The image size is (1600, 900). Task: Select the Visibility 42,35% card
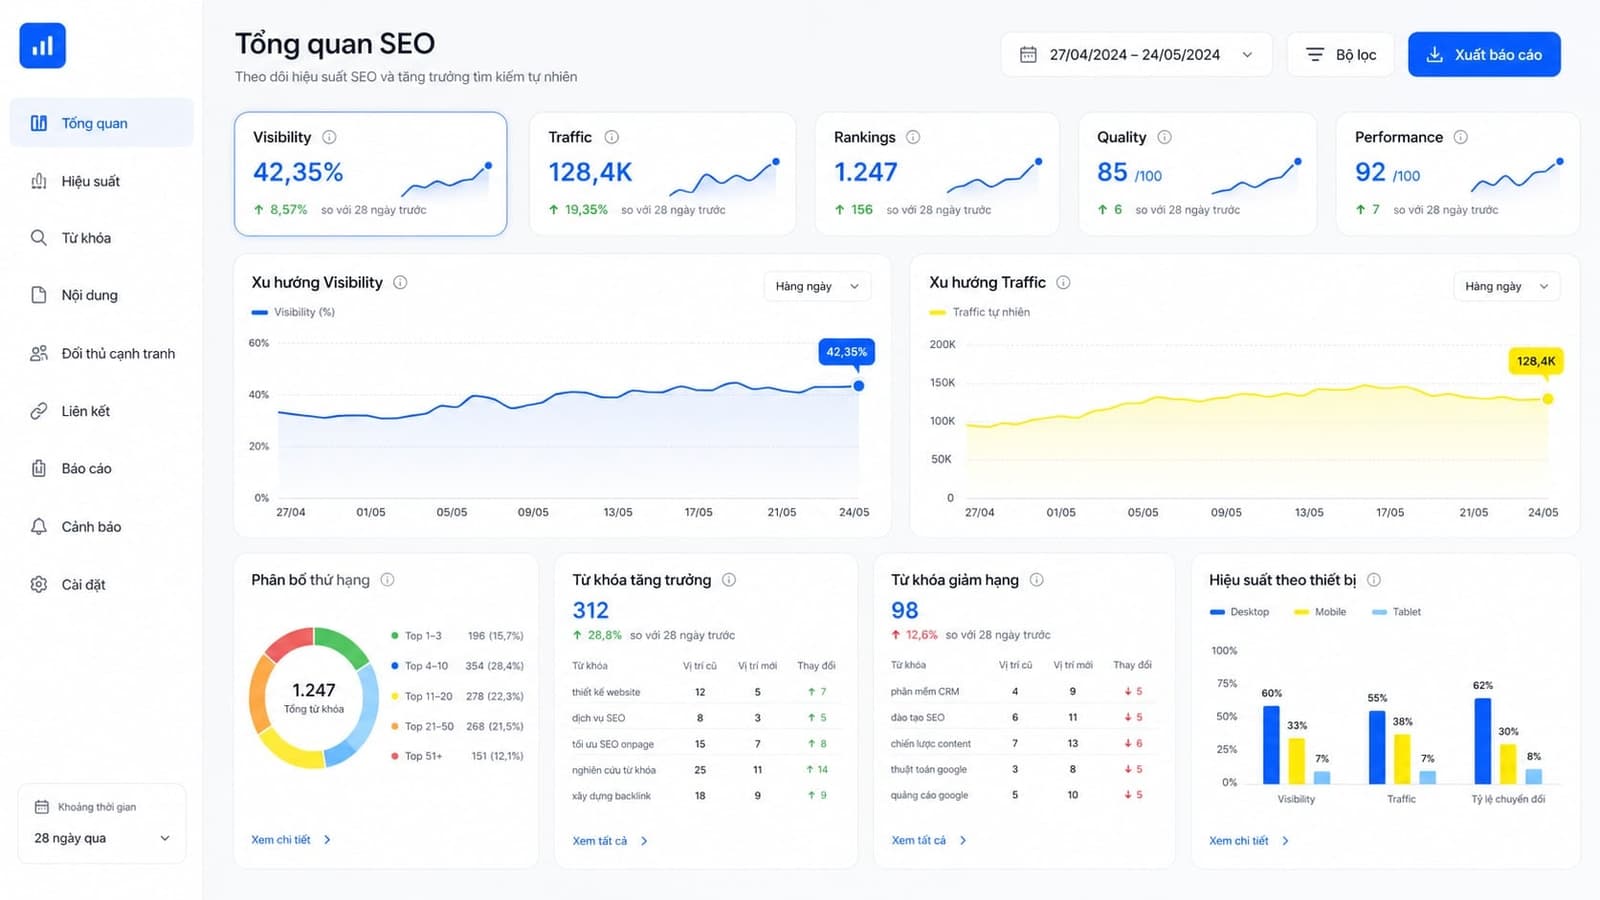371,174
